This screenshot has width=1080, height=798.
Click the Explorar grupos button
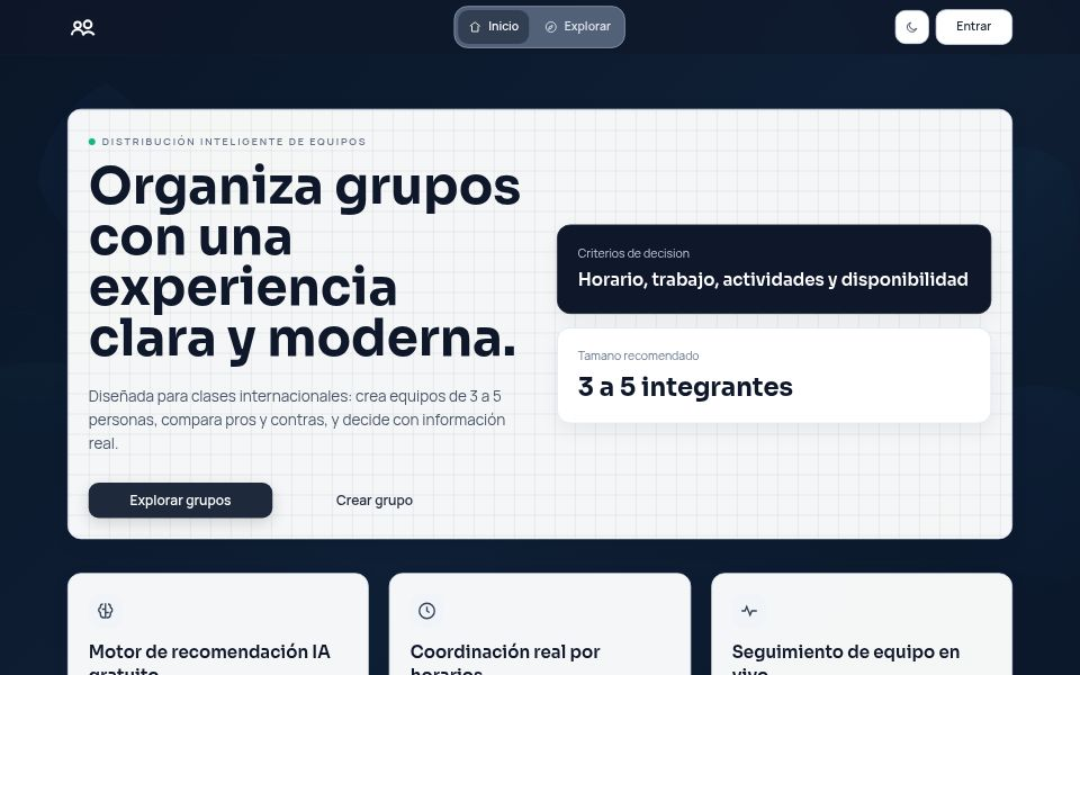(180, 501)
